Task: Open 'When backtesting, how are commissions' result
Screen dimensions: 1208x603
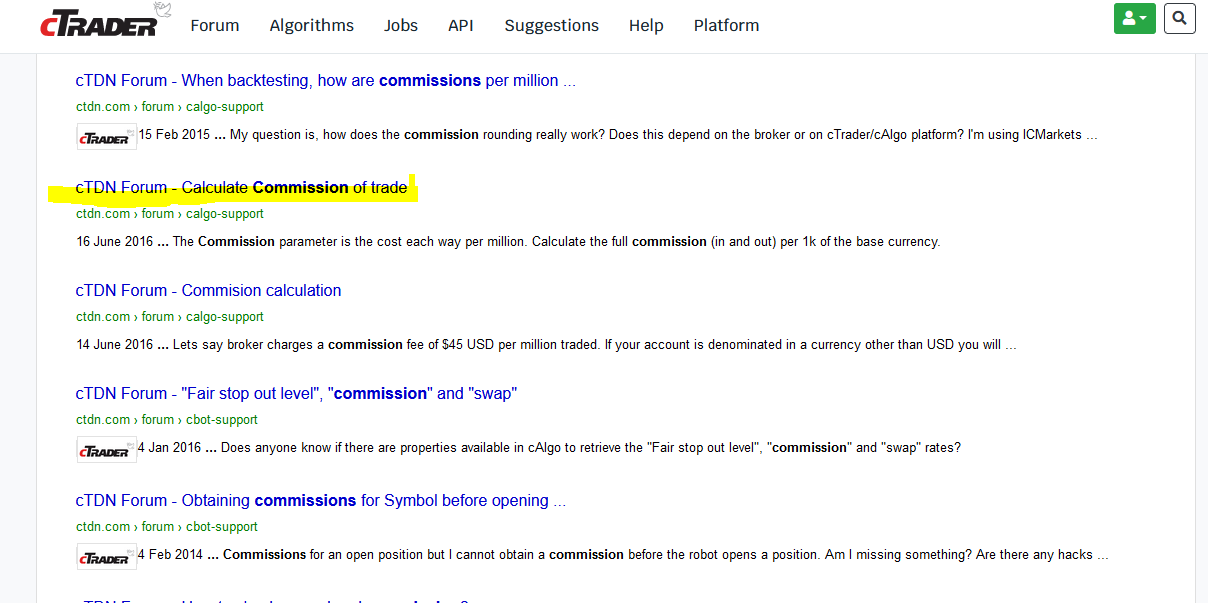Action: 326,81
